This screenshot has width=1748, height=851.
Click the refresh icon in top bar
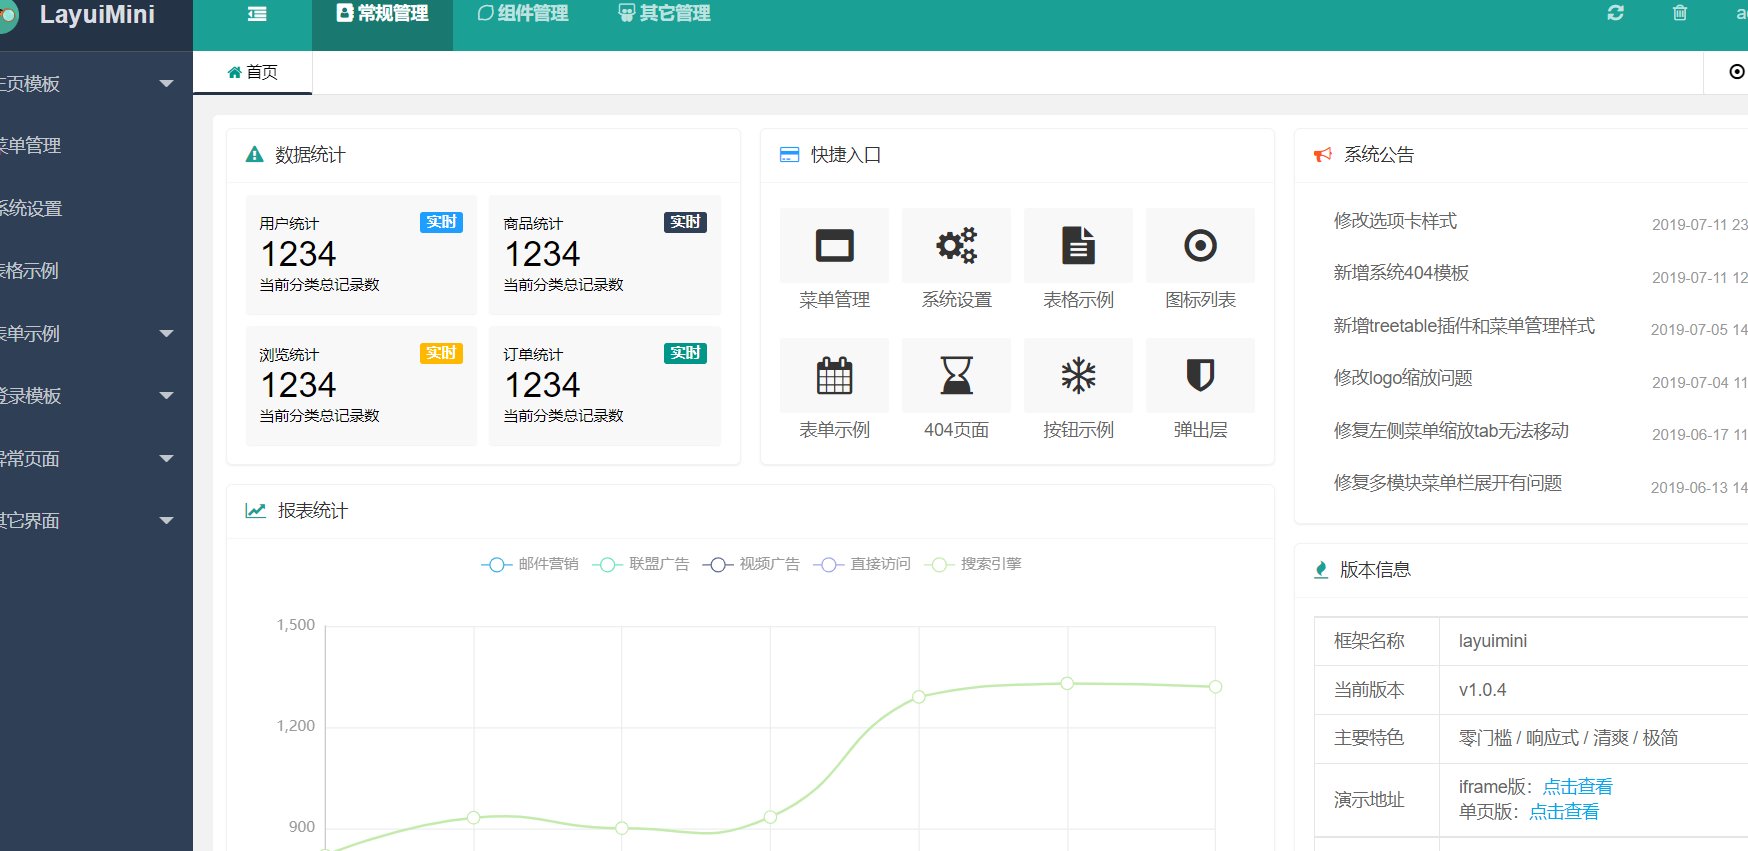1615,13
